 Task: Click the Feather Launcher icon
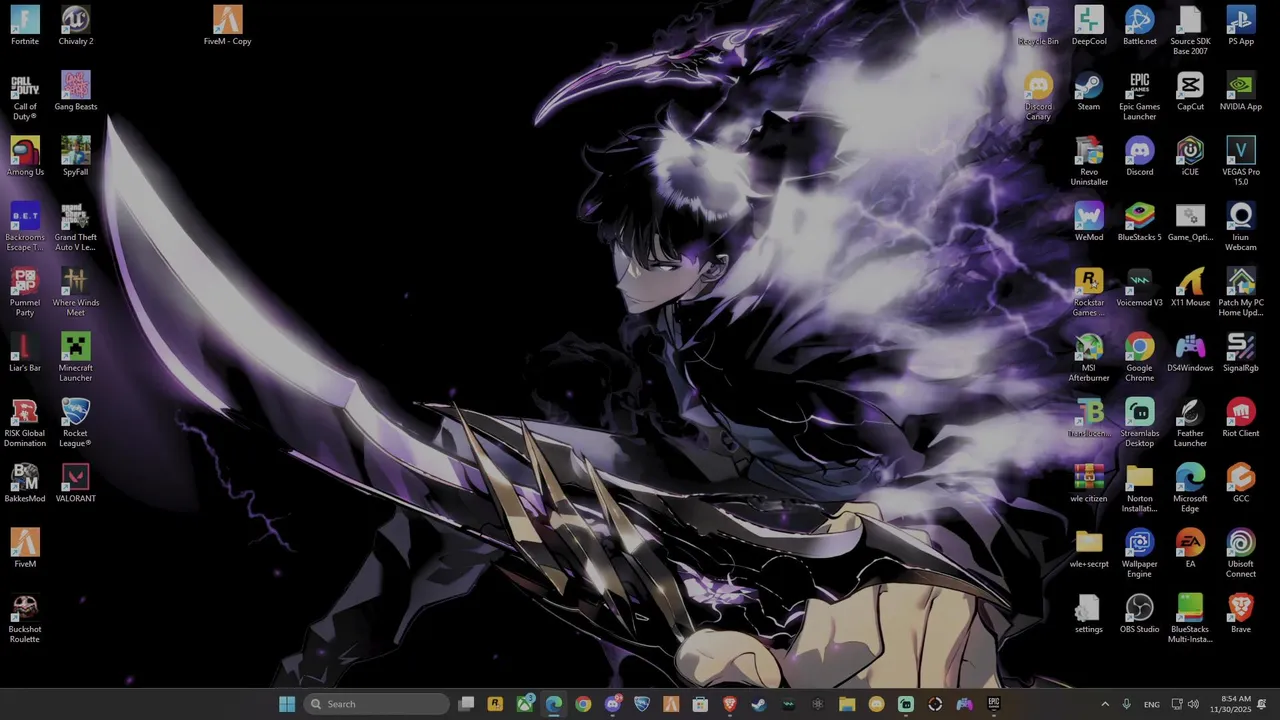1190,423
